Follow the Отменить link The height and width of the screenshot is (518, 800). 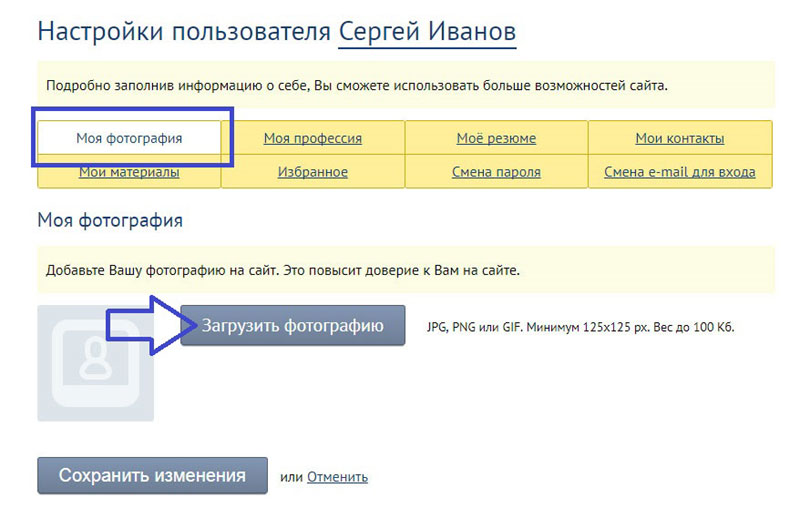(337, 477)
